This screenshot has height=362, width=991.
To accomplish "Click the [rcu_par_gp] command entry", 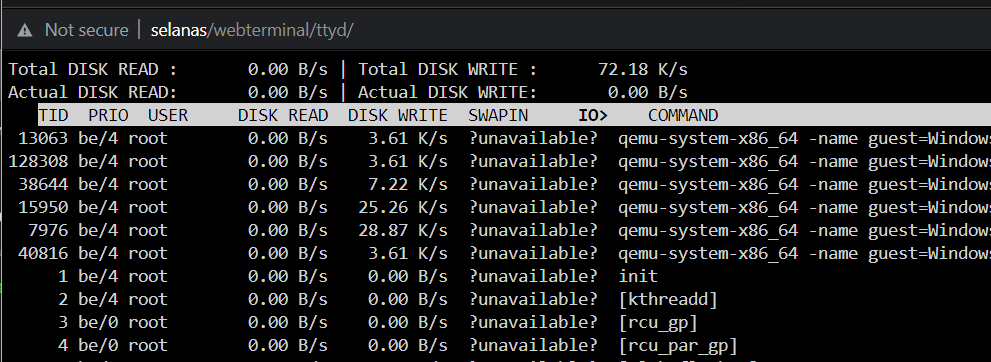I will (678, 345).
